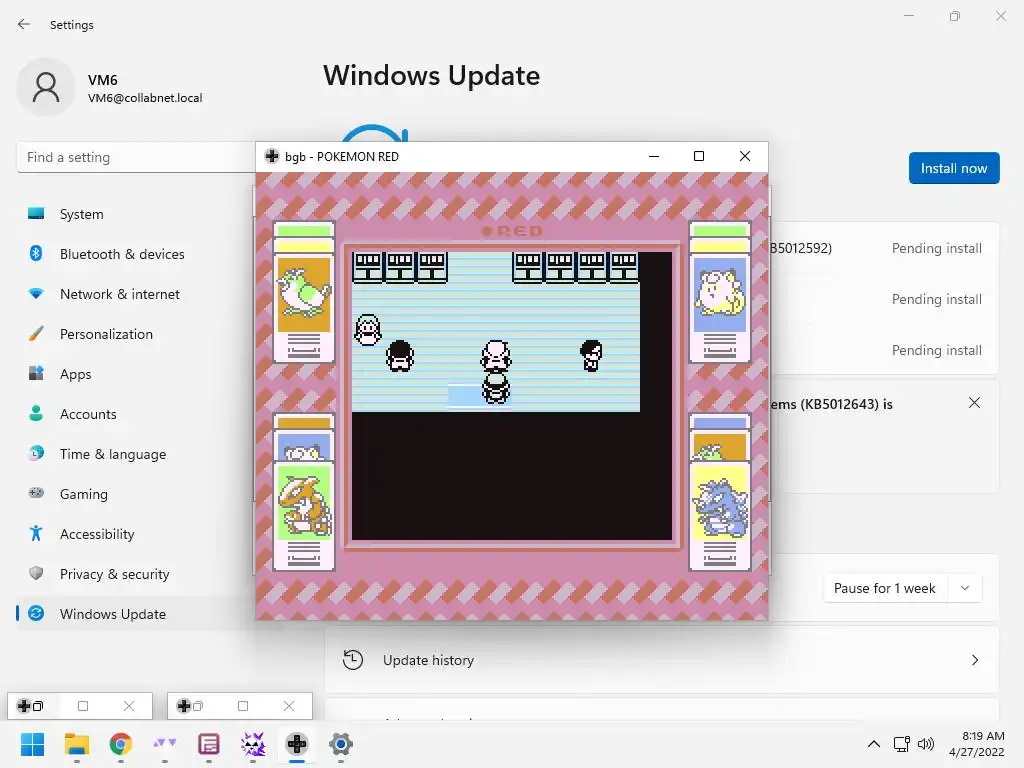
Task: Open File Explorer from the taskbar
Action: (76, 744)
